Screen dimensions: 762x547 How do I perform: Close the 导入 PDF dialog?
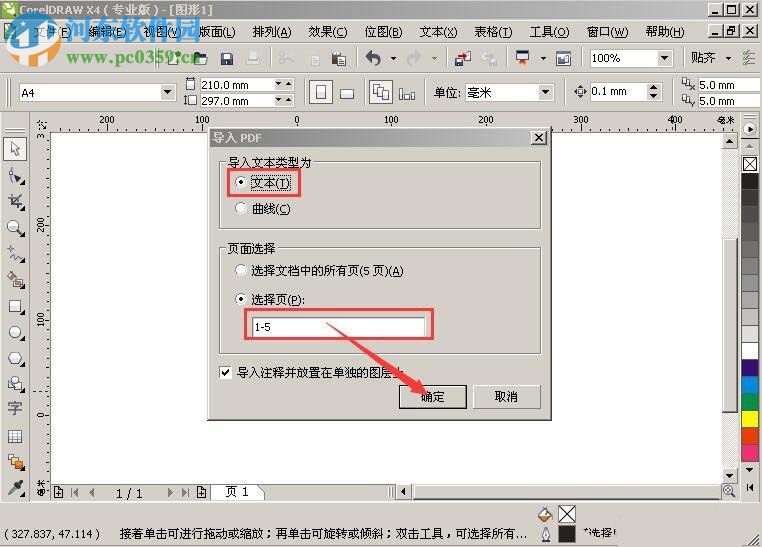point(539,138)
